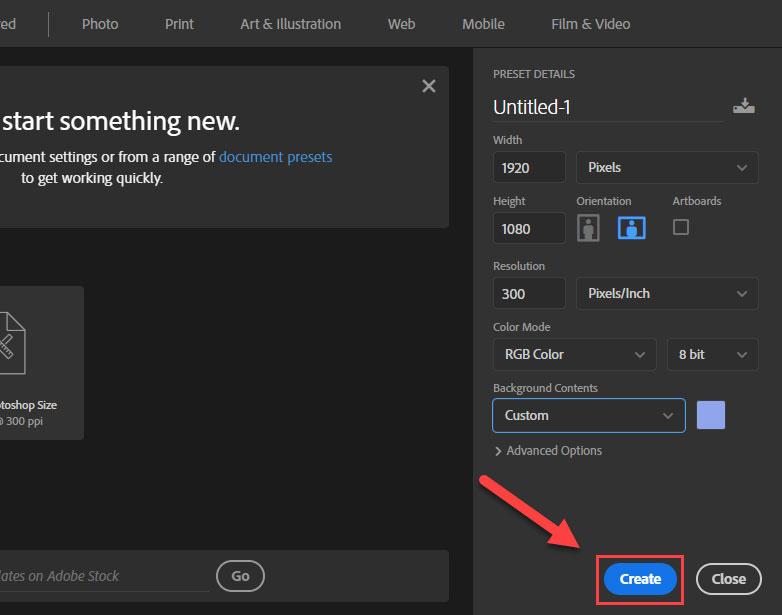Click the save preset icon beside document name
The width and height of the screenshot is (782, 615).
click(x=743, y=106)
